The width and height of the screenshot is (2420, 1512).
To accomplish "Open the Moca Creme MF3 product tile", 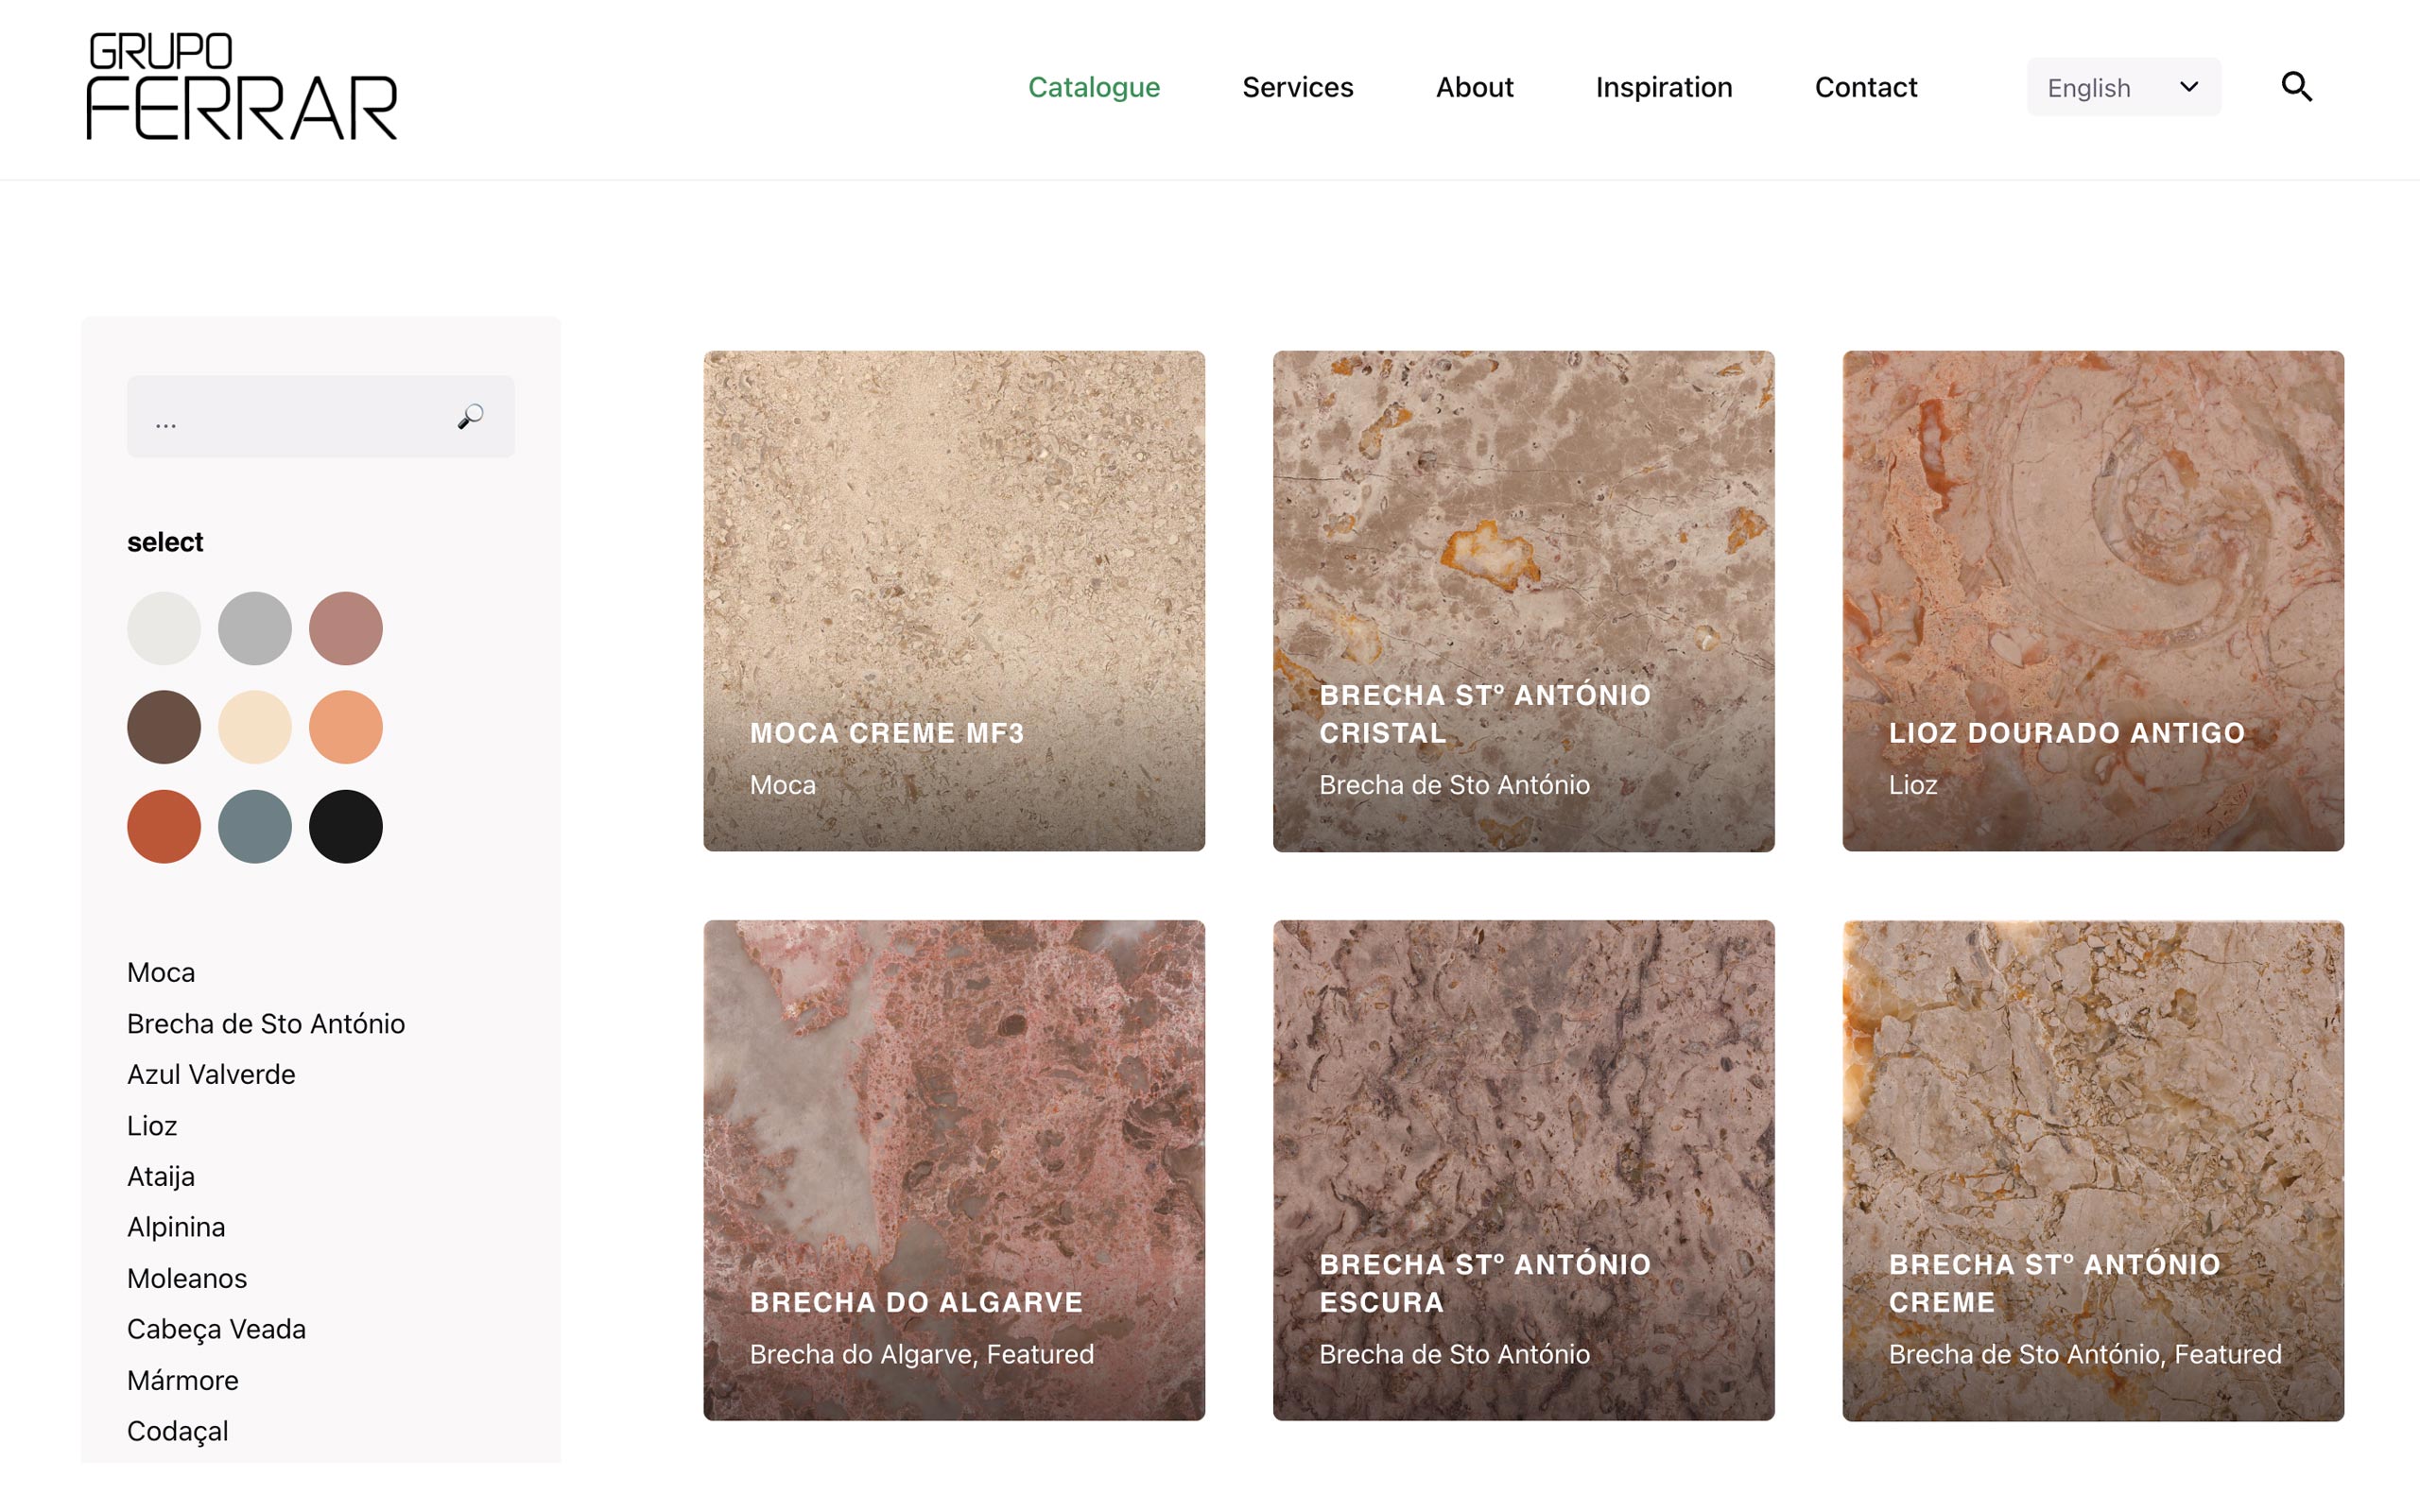I will click(954, 601).
